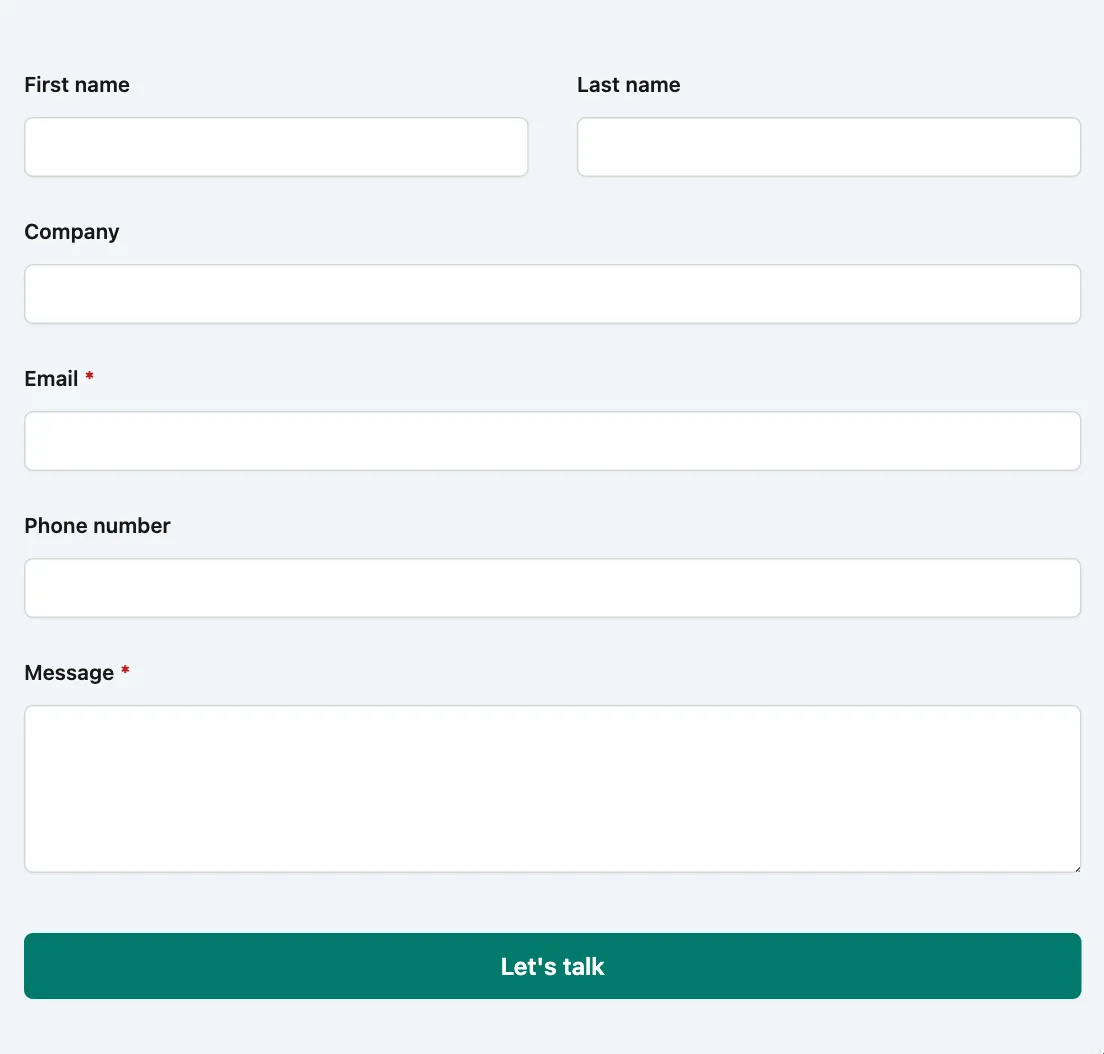1104x1054 pixels.
Task: Click the First name label
Action: pos(77,85)
